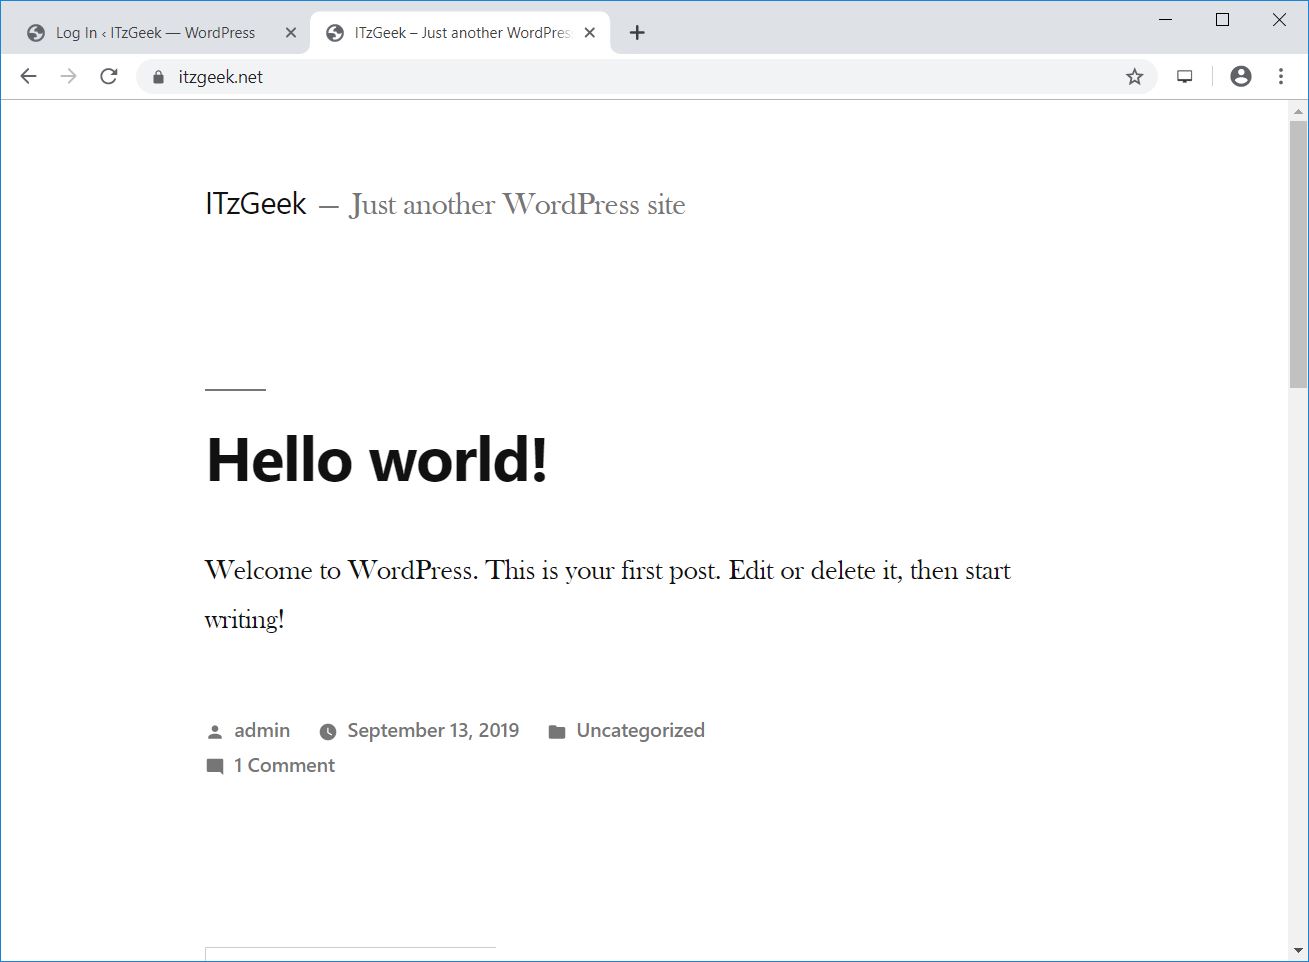
Task: Select the ITzGeek Just another WordPress tab
Action: point(460,33)
